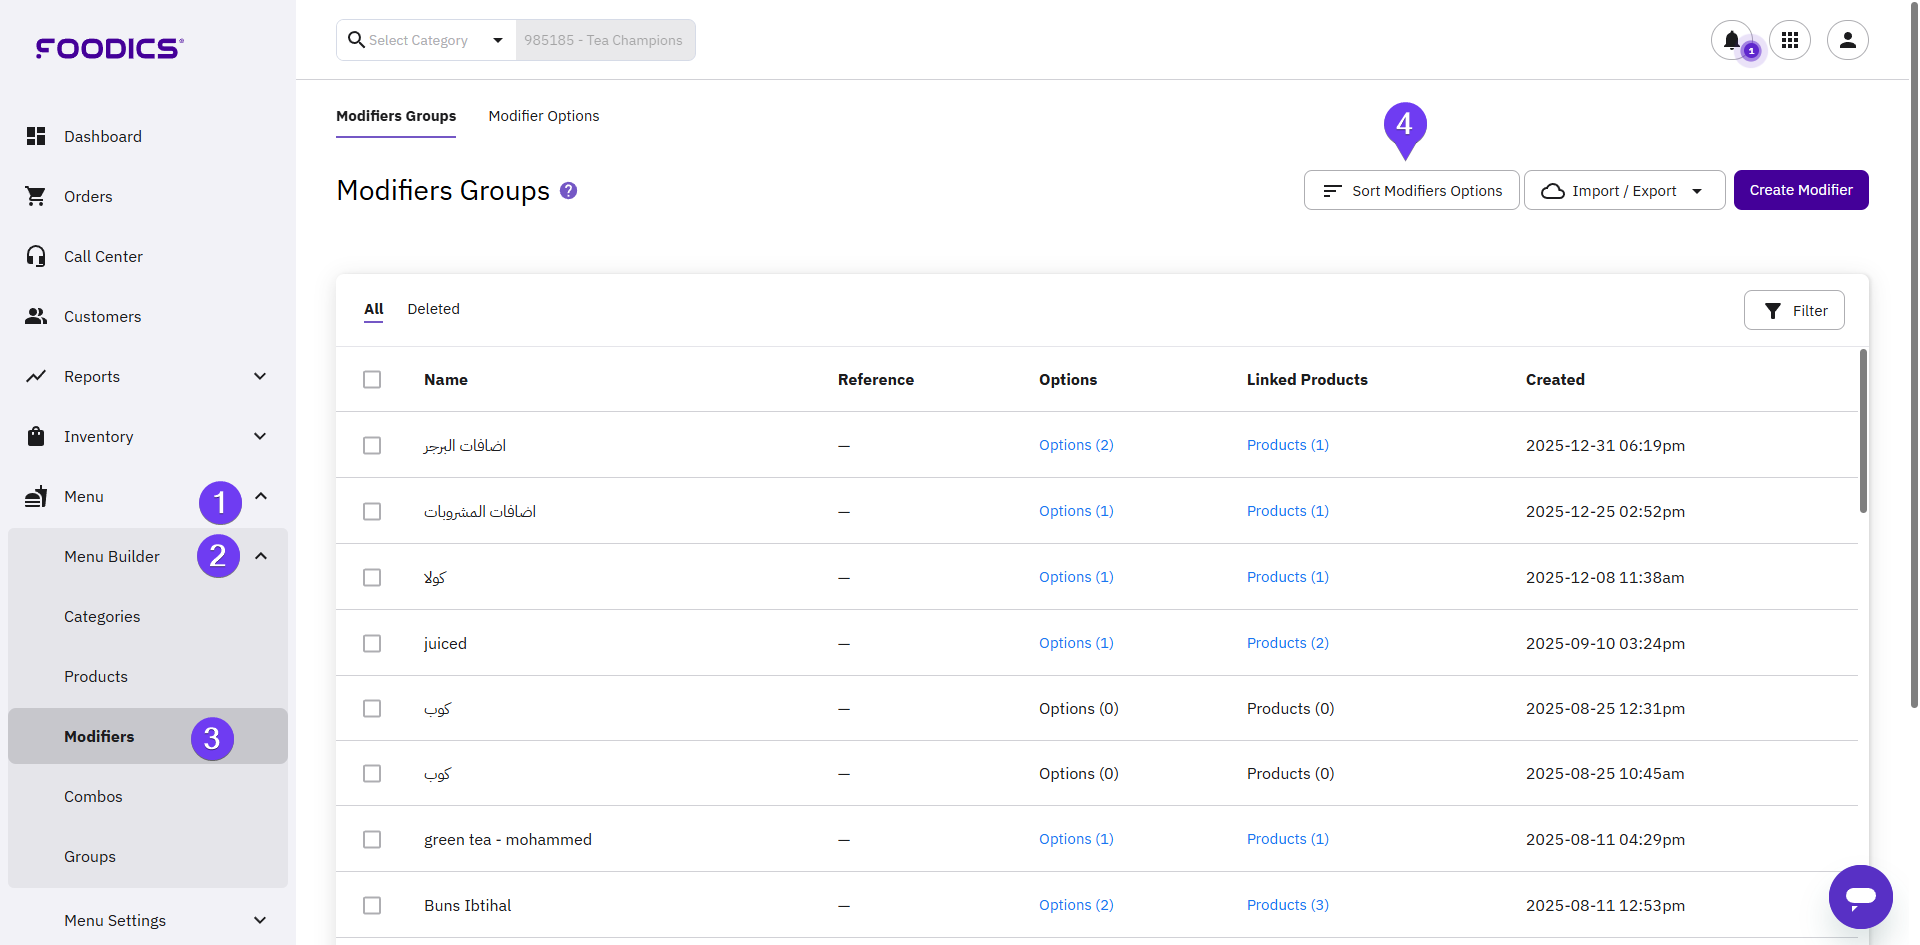This screenshot has height=945, width=1920.
Task: Open the Select Category dropdown
Action: coord(426,40)
